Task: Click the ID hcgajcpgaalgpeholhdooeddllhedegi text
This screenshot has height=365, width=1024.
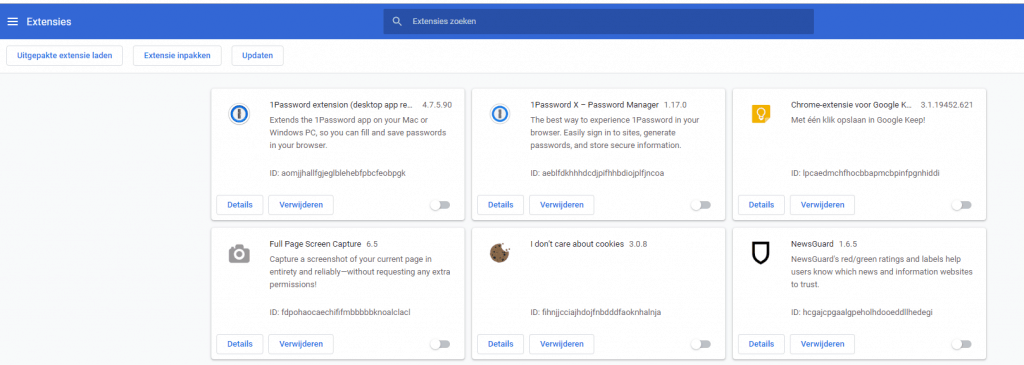Action: (x=861, y=312)
